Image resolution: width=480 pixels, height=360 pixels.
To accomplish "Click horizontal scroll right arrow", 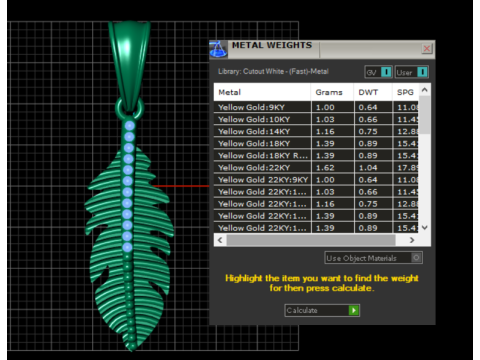I will pos(412,240).
